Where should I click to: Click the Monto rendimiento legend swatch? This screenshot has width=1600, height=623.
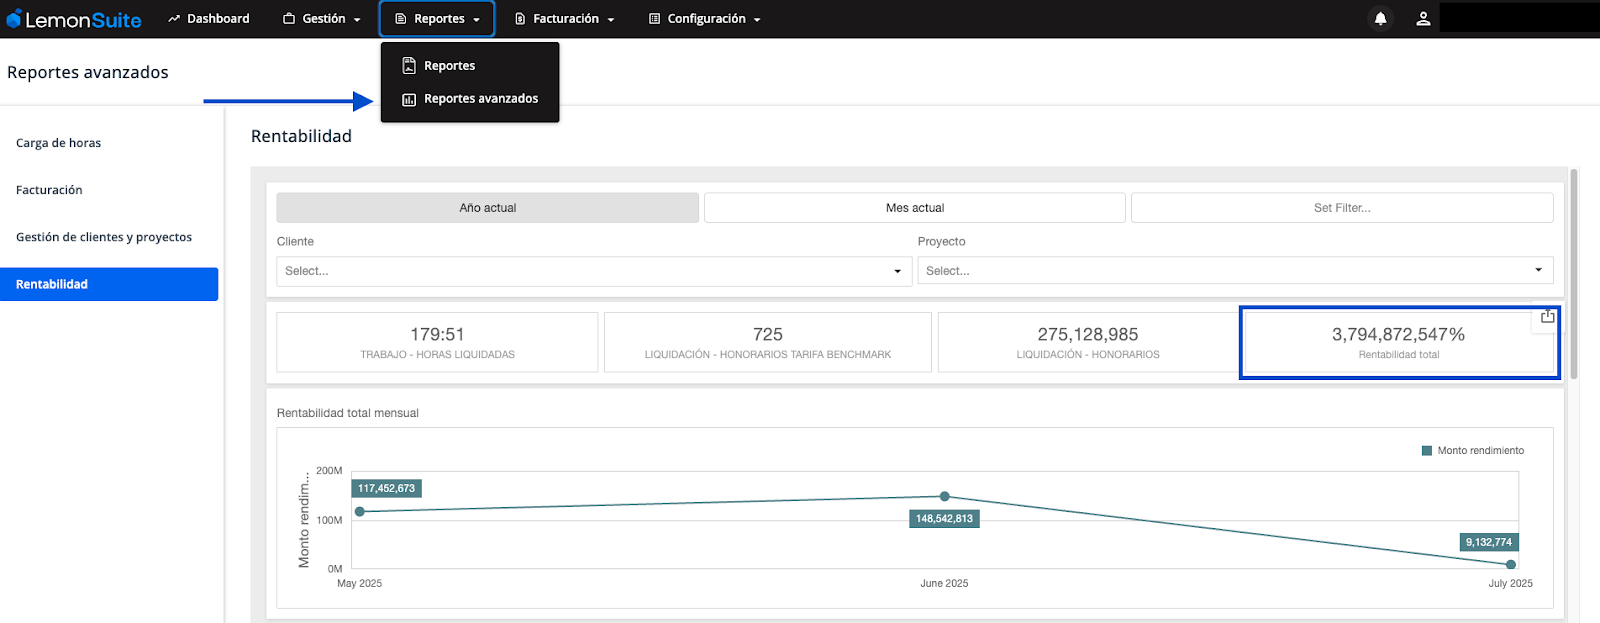[1427, 451]
